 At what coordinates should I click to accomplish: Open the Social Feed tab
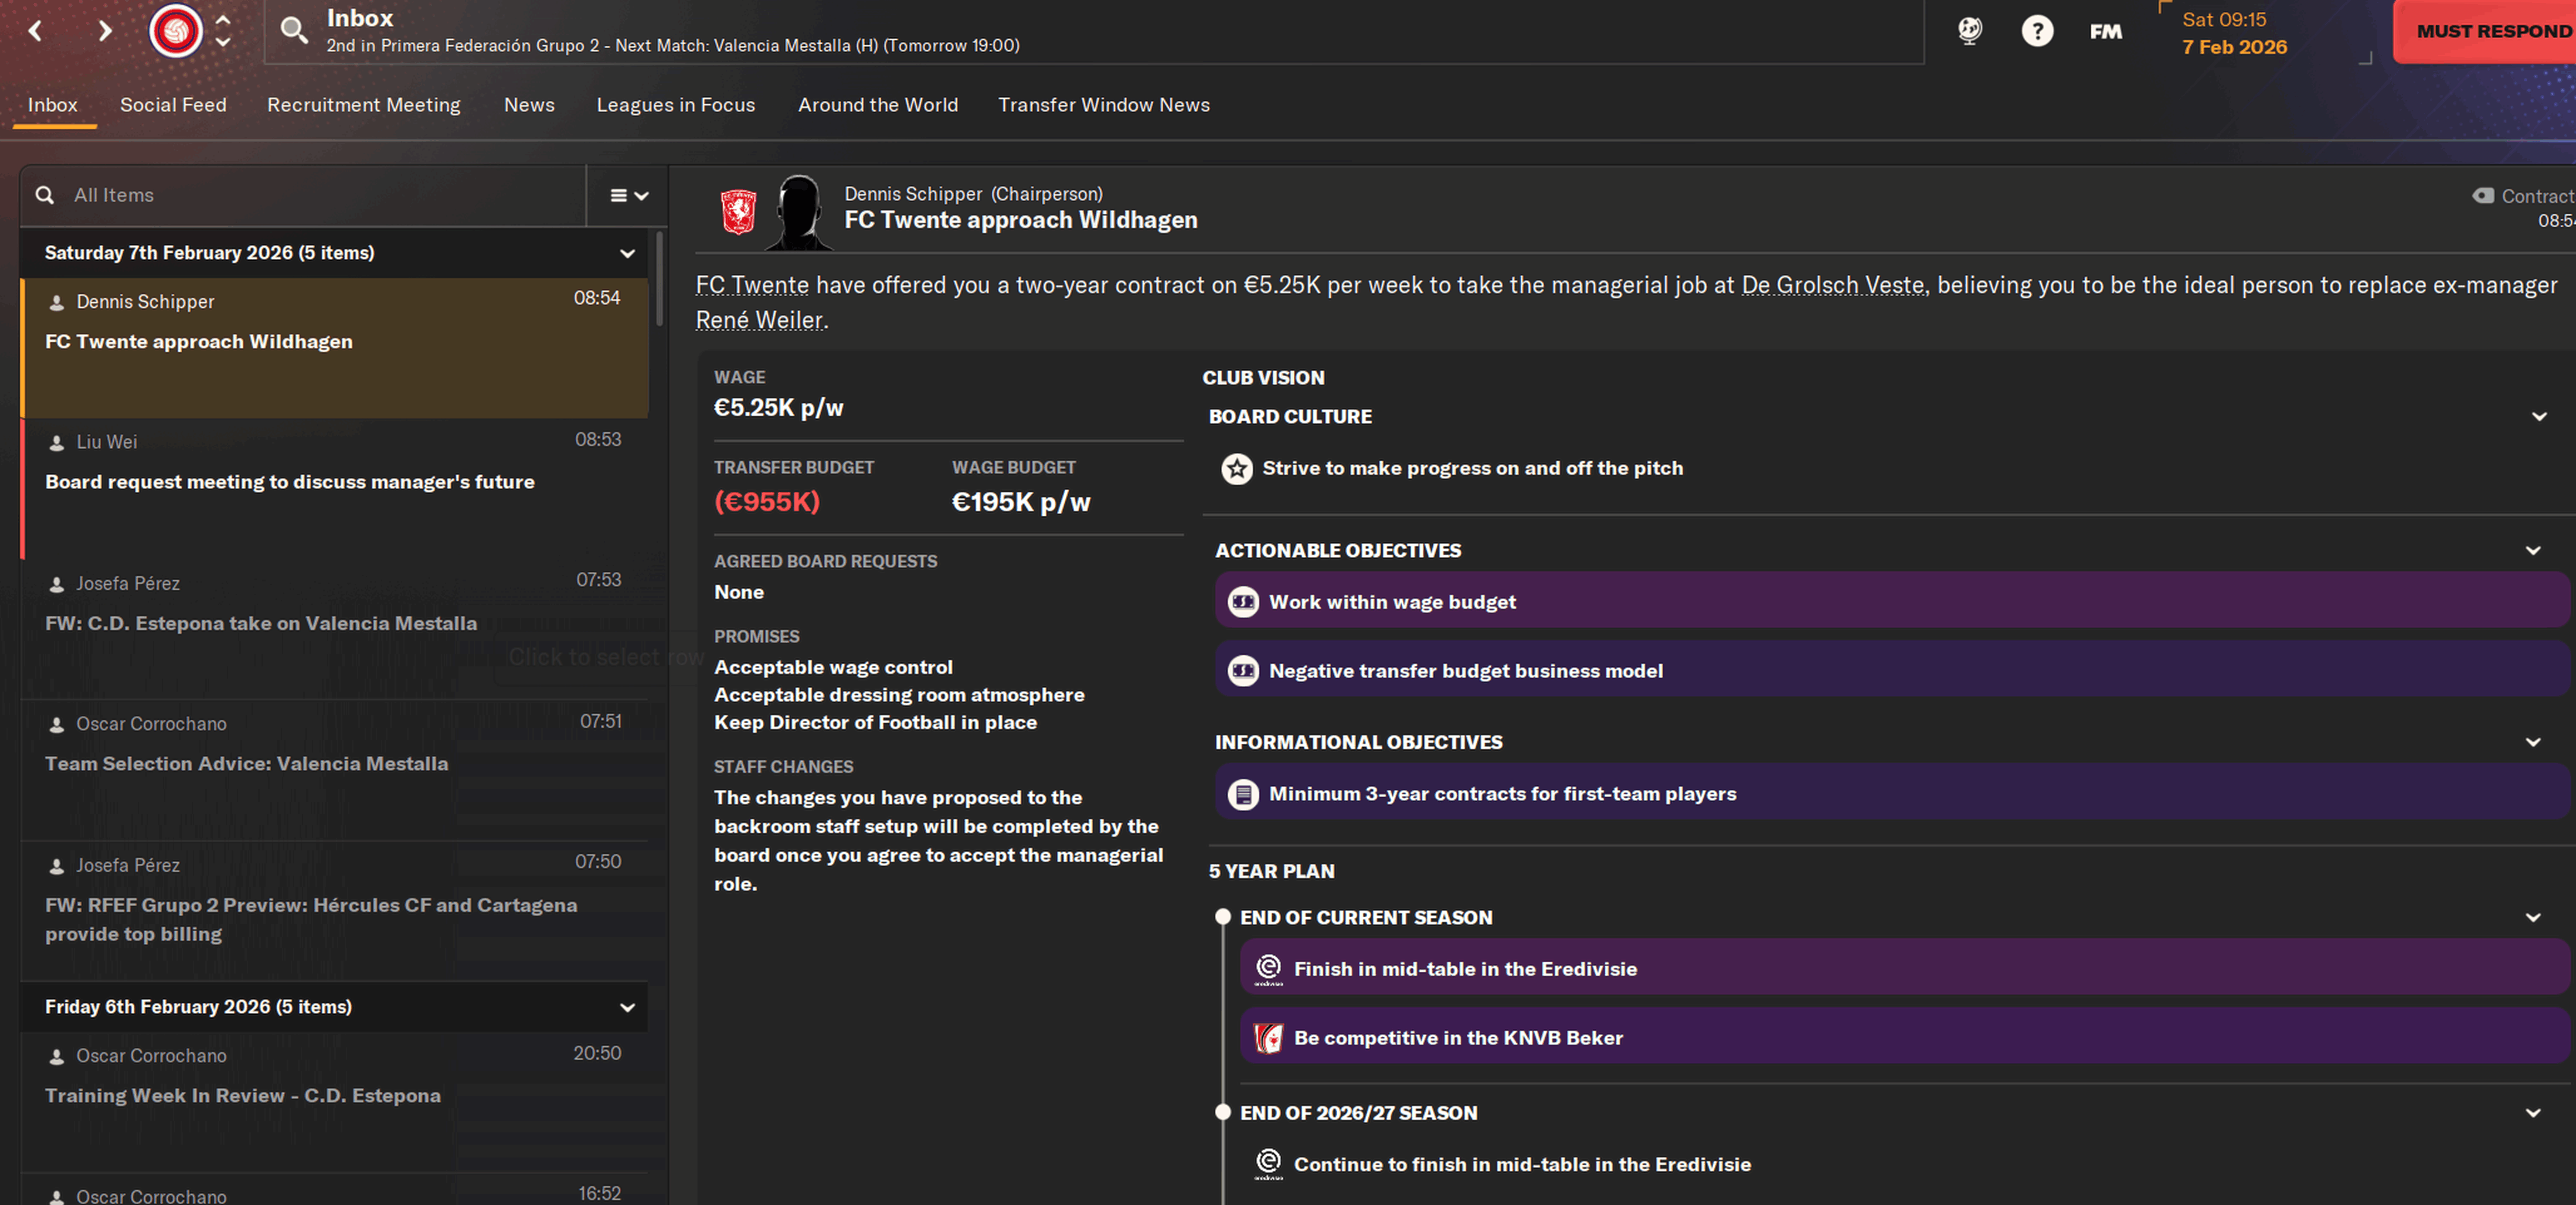pyautogui.click(x=173, y=105)
